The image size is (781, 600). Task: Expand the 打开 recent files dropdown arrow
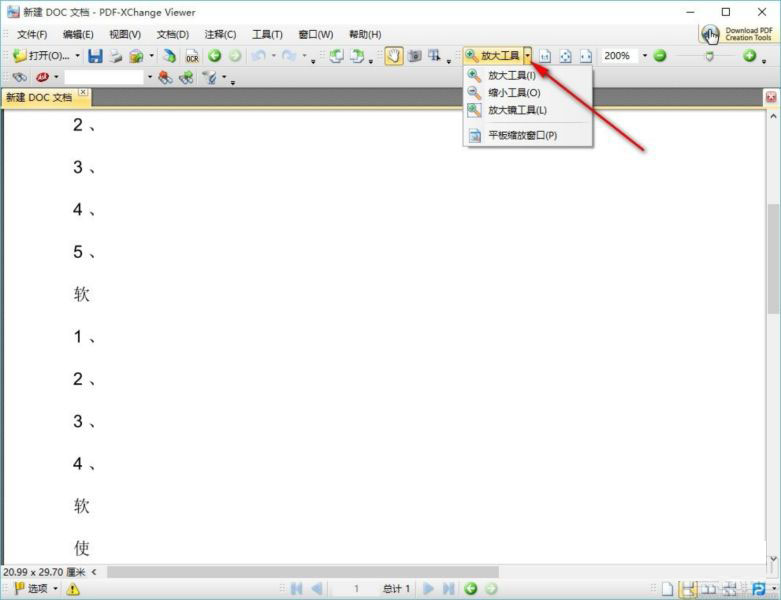point(77,56)
